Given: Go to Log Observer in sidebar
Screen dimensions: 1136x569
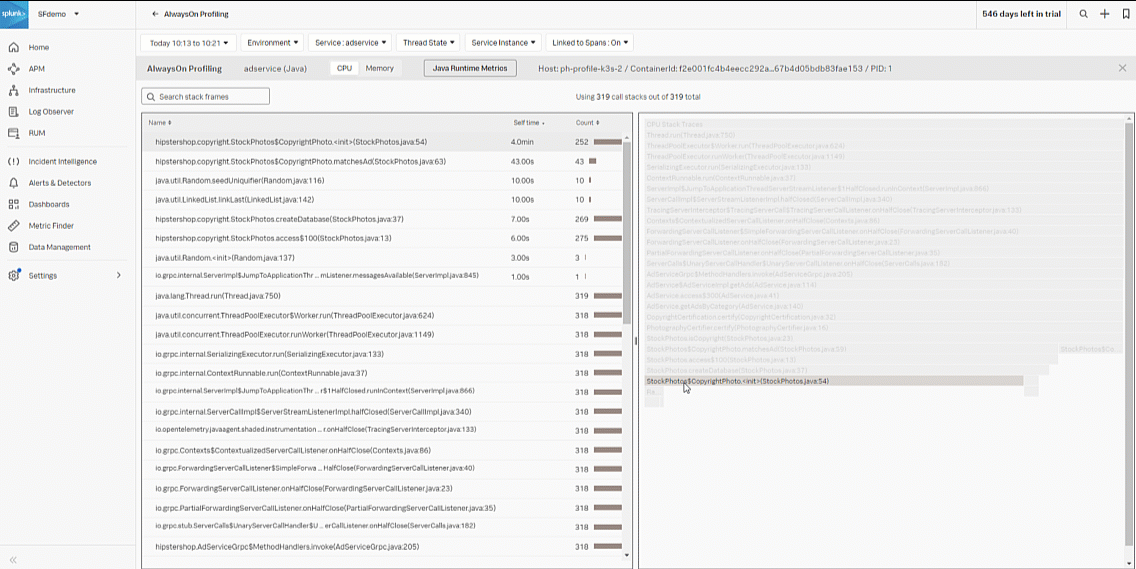Looking at the screenshot, I should tap(51, 111).
